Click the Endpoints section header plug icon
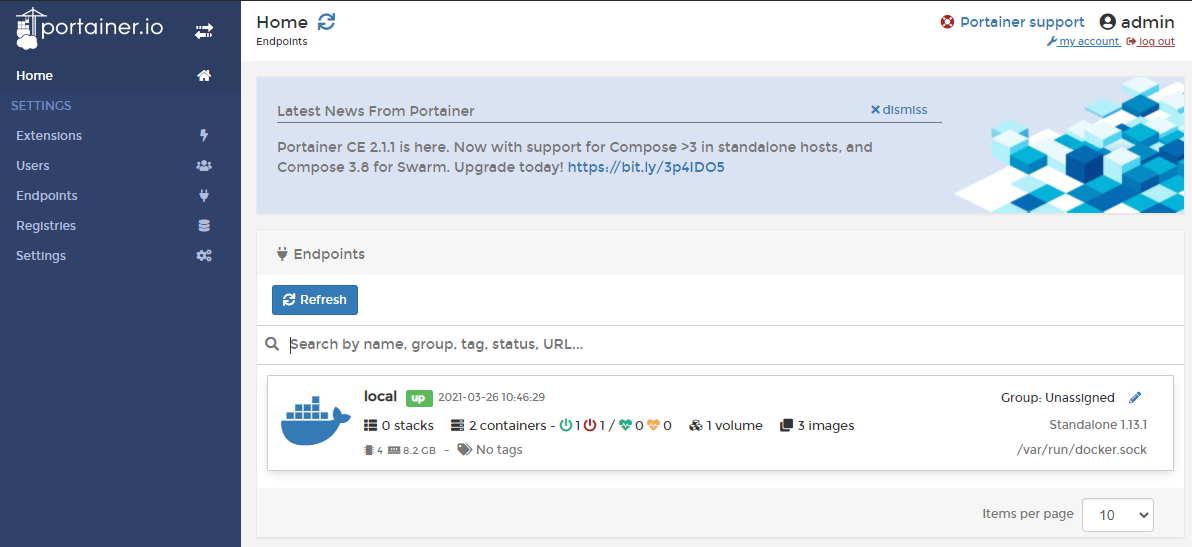1192x547 pixels. [283, 253]
